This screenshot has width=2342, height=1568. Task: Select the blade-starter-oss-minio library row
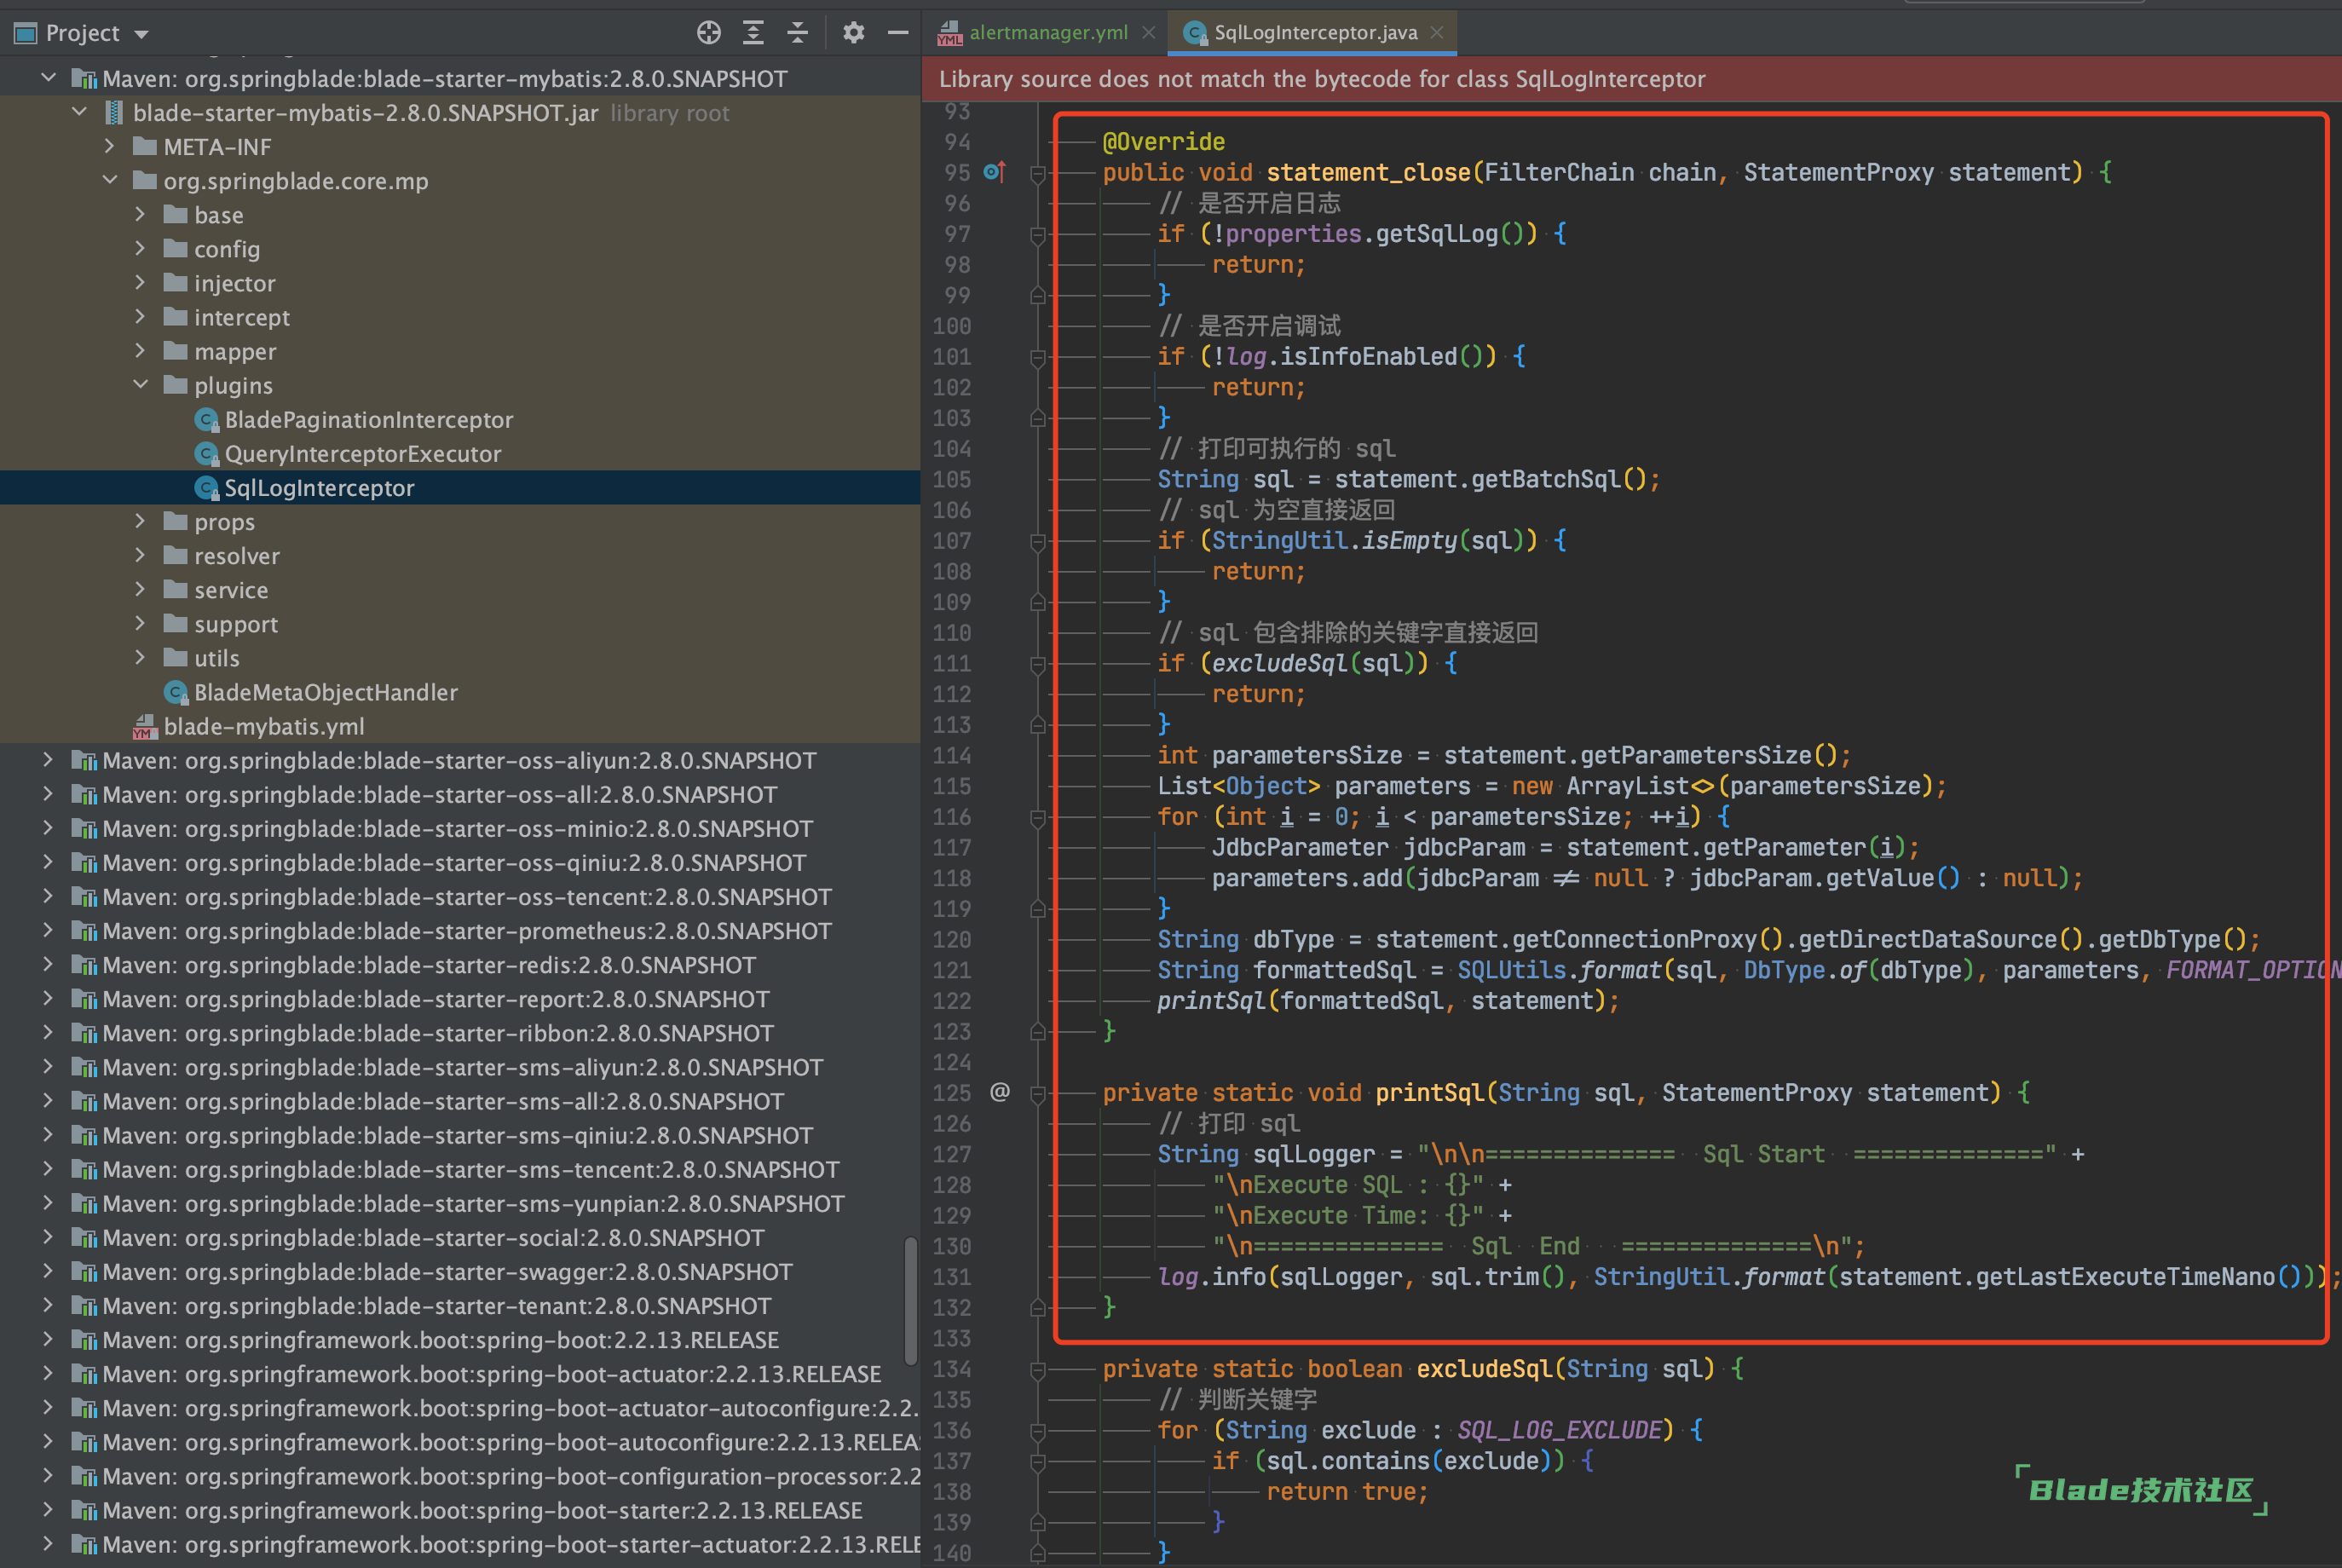click(460, 829)
